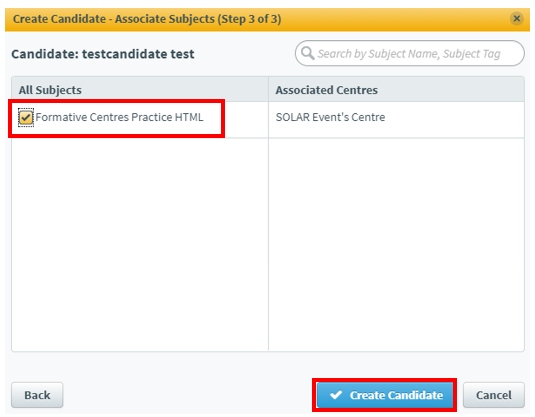535x417 pixels.
Task: Click the checkmark icon on Create Candidate
Action: (x=336, y=395)
